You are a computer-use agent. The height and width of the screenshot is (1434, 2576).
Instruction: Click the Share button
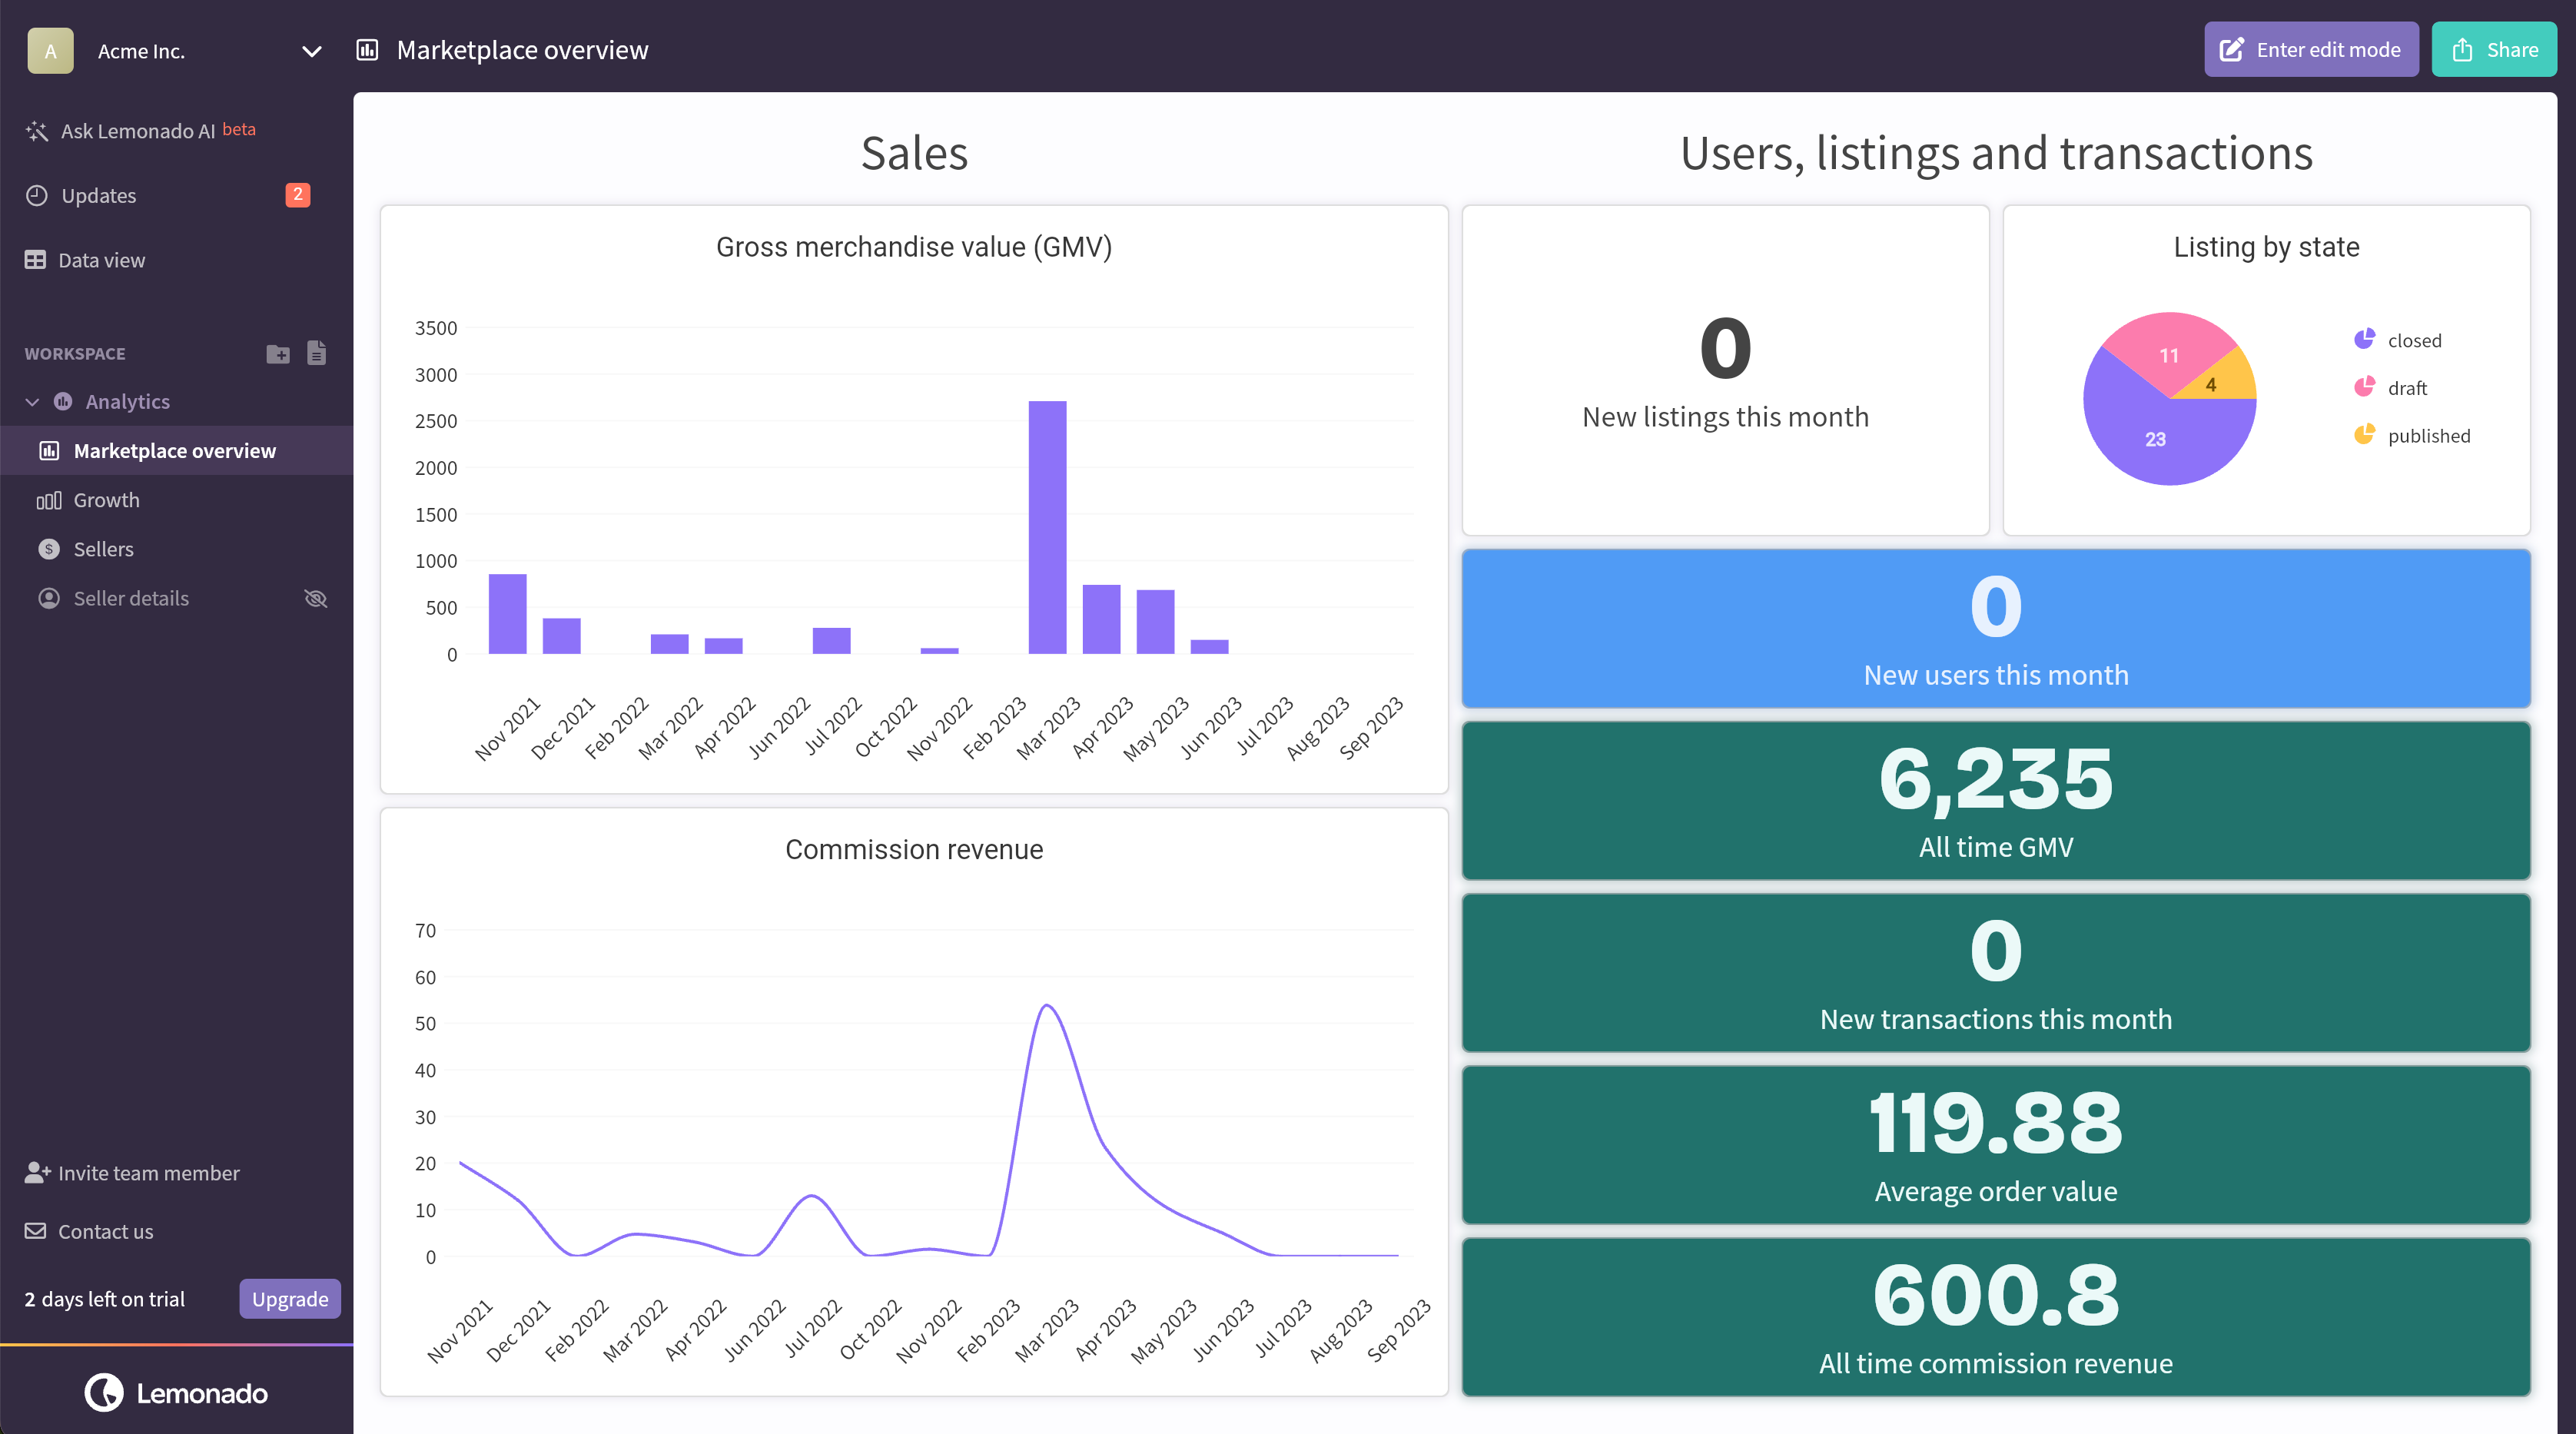pyautogui.click(x=2494, y=50)
